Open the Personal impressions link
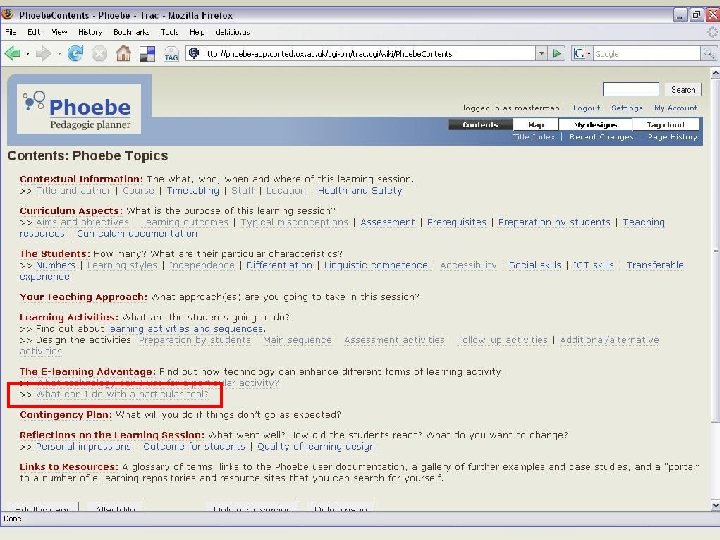This screenshot has height=540, width=720. [83, 446]
